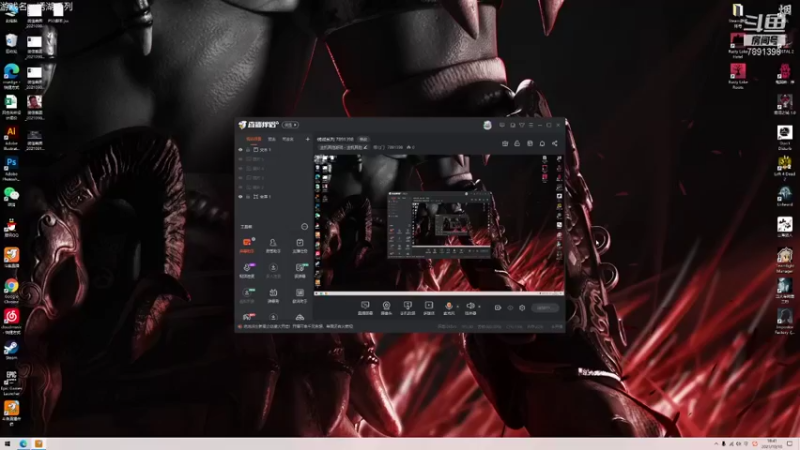Open the person-silhouette tool in the toolbox
The width and height of the screenshot is (800, 450).
click(273, 245)
